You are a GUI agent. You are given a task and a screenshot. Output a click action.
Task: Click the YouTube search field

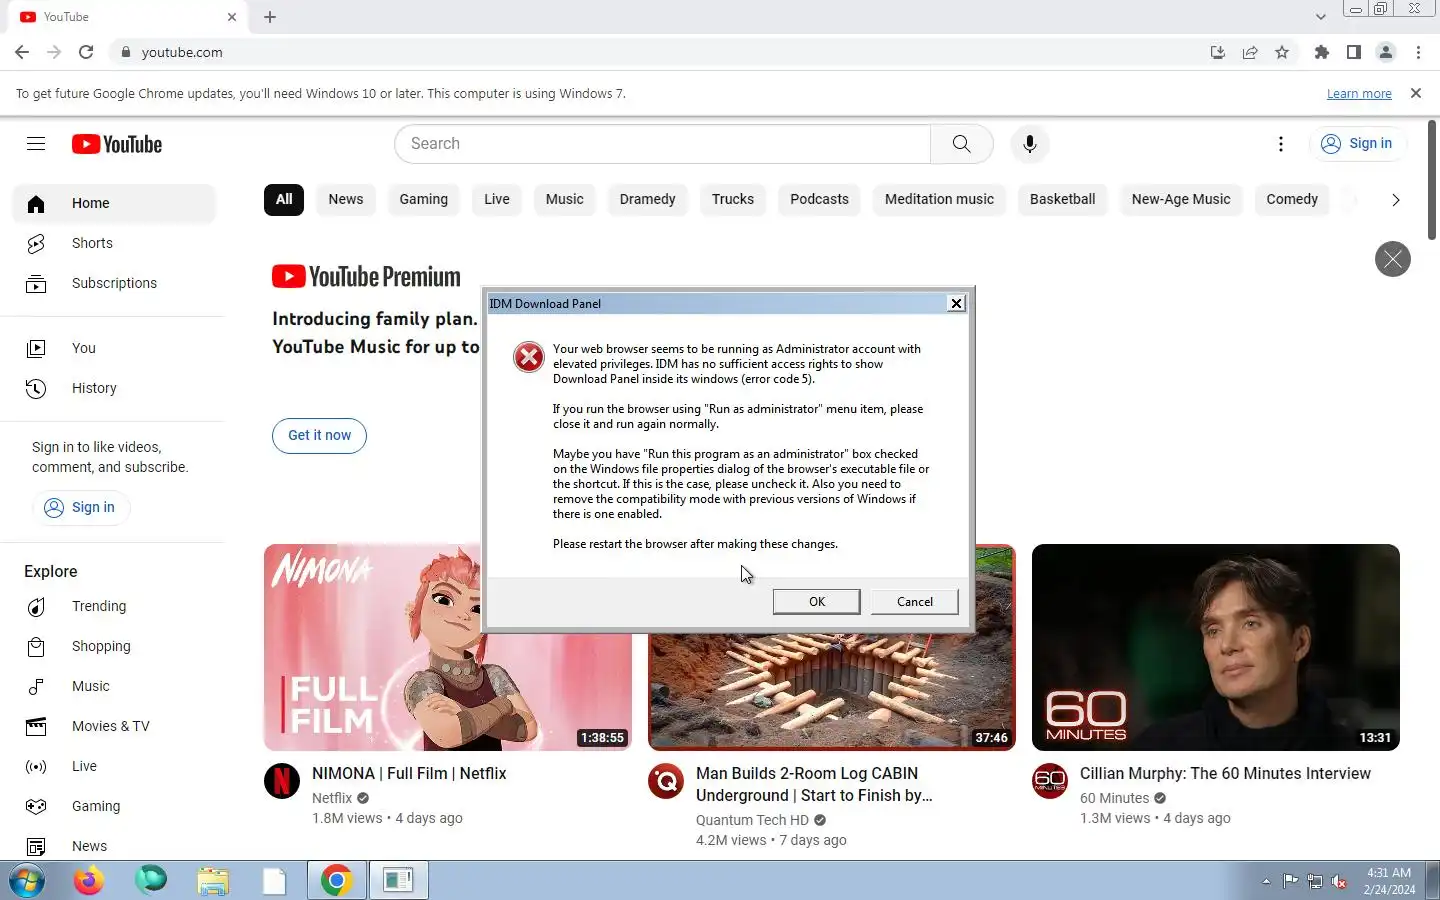tap(663, 144)
